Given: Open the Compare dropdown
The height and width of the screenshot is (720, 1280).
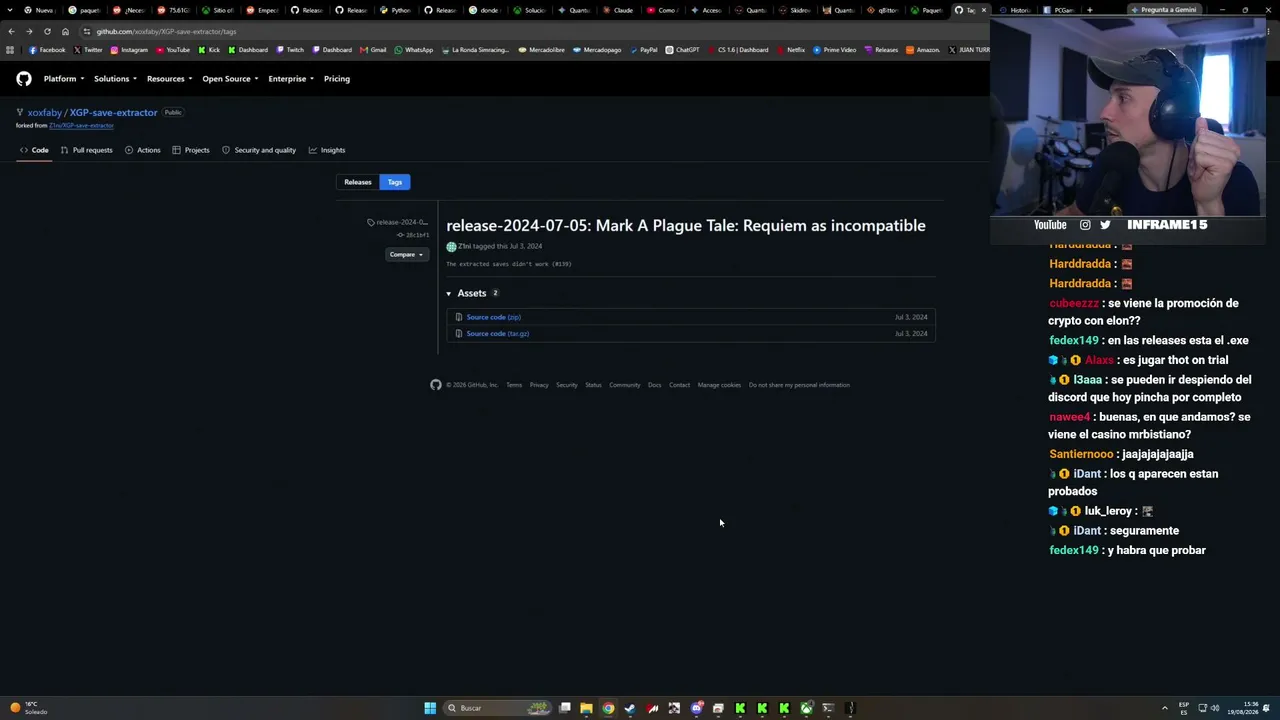Looking at the screenshot, I should [407, 255].
